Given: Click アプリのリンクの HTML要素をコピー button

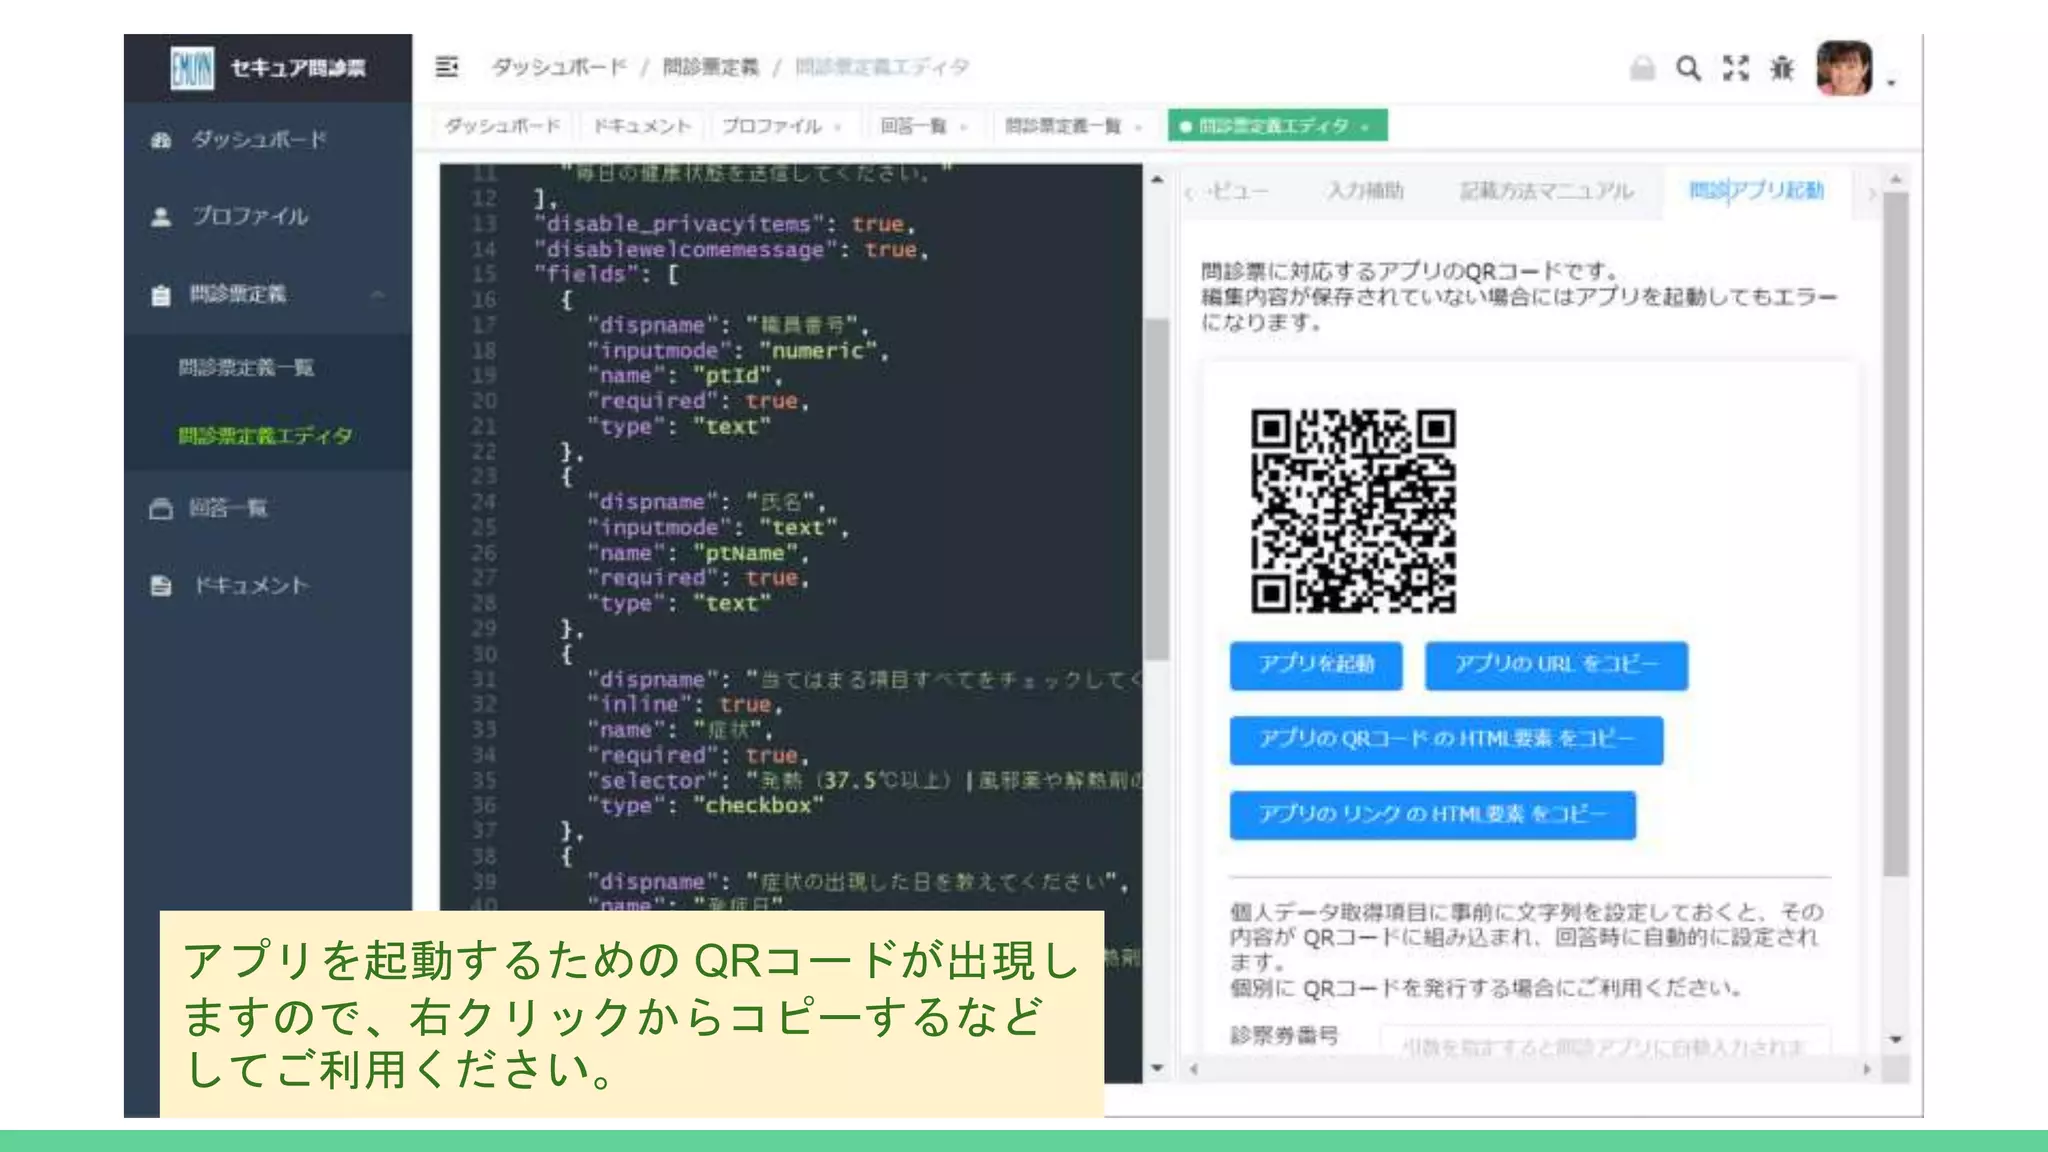Looking at the screenshot, I should (x=1432, y=815).
